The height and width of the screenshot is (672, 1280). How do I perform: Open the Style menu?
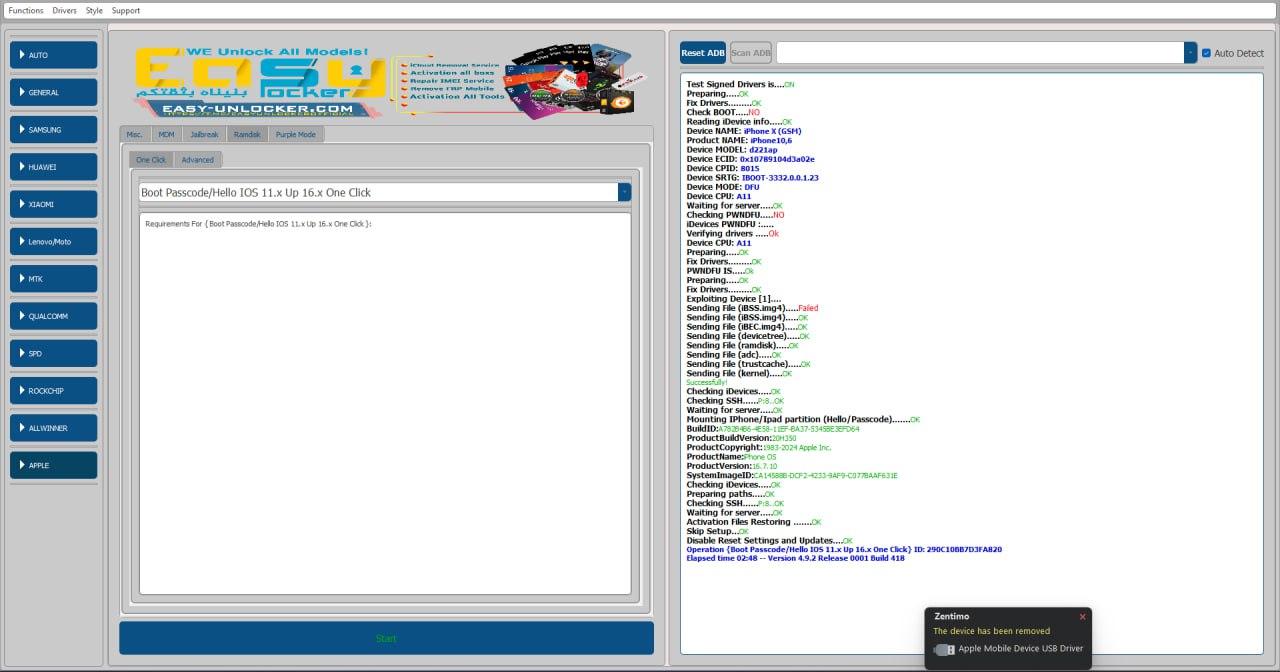[x=94, y=10]
